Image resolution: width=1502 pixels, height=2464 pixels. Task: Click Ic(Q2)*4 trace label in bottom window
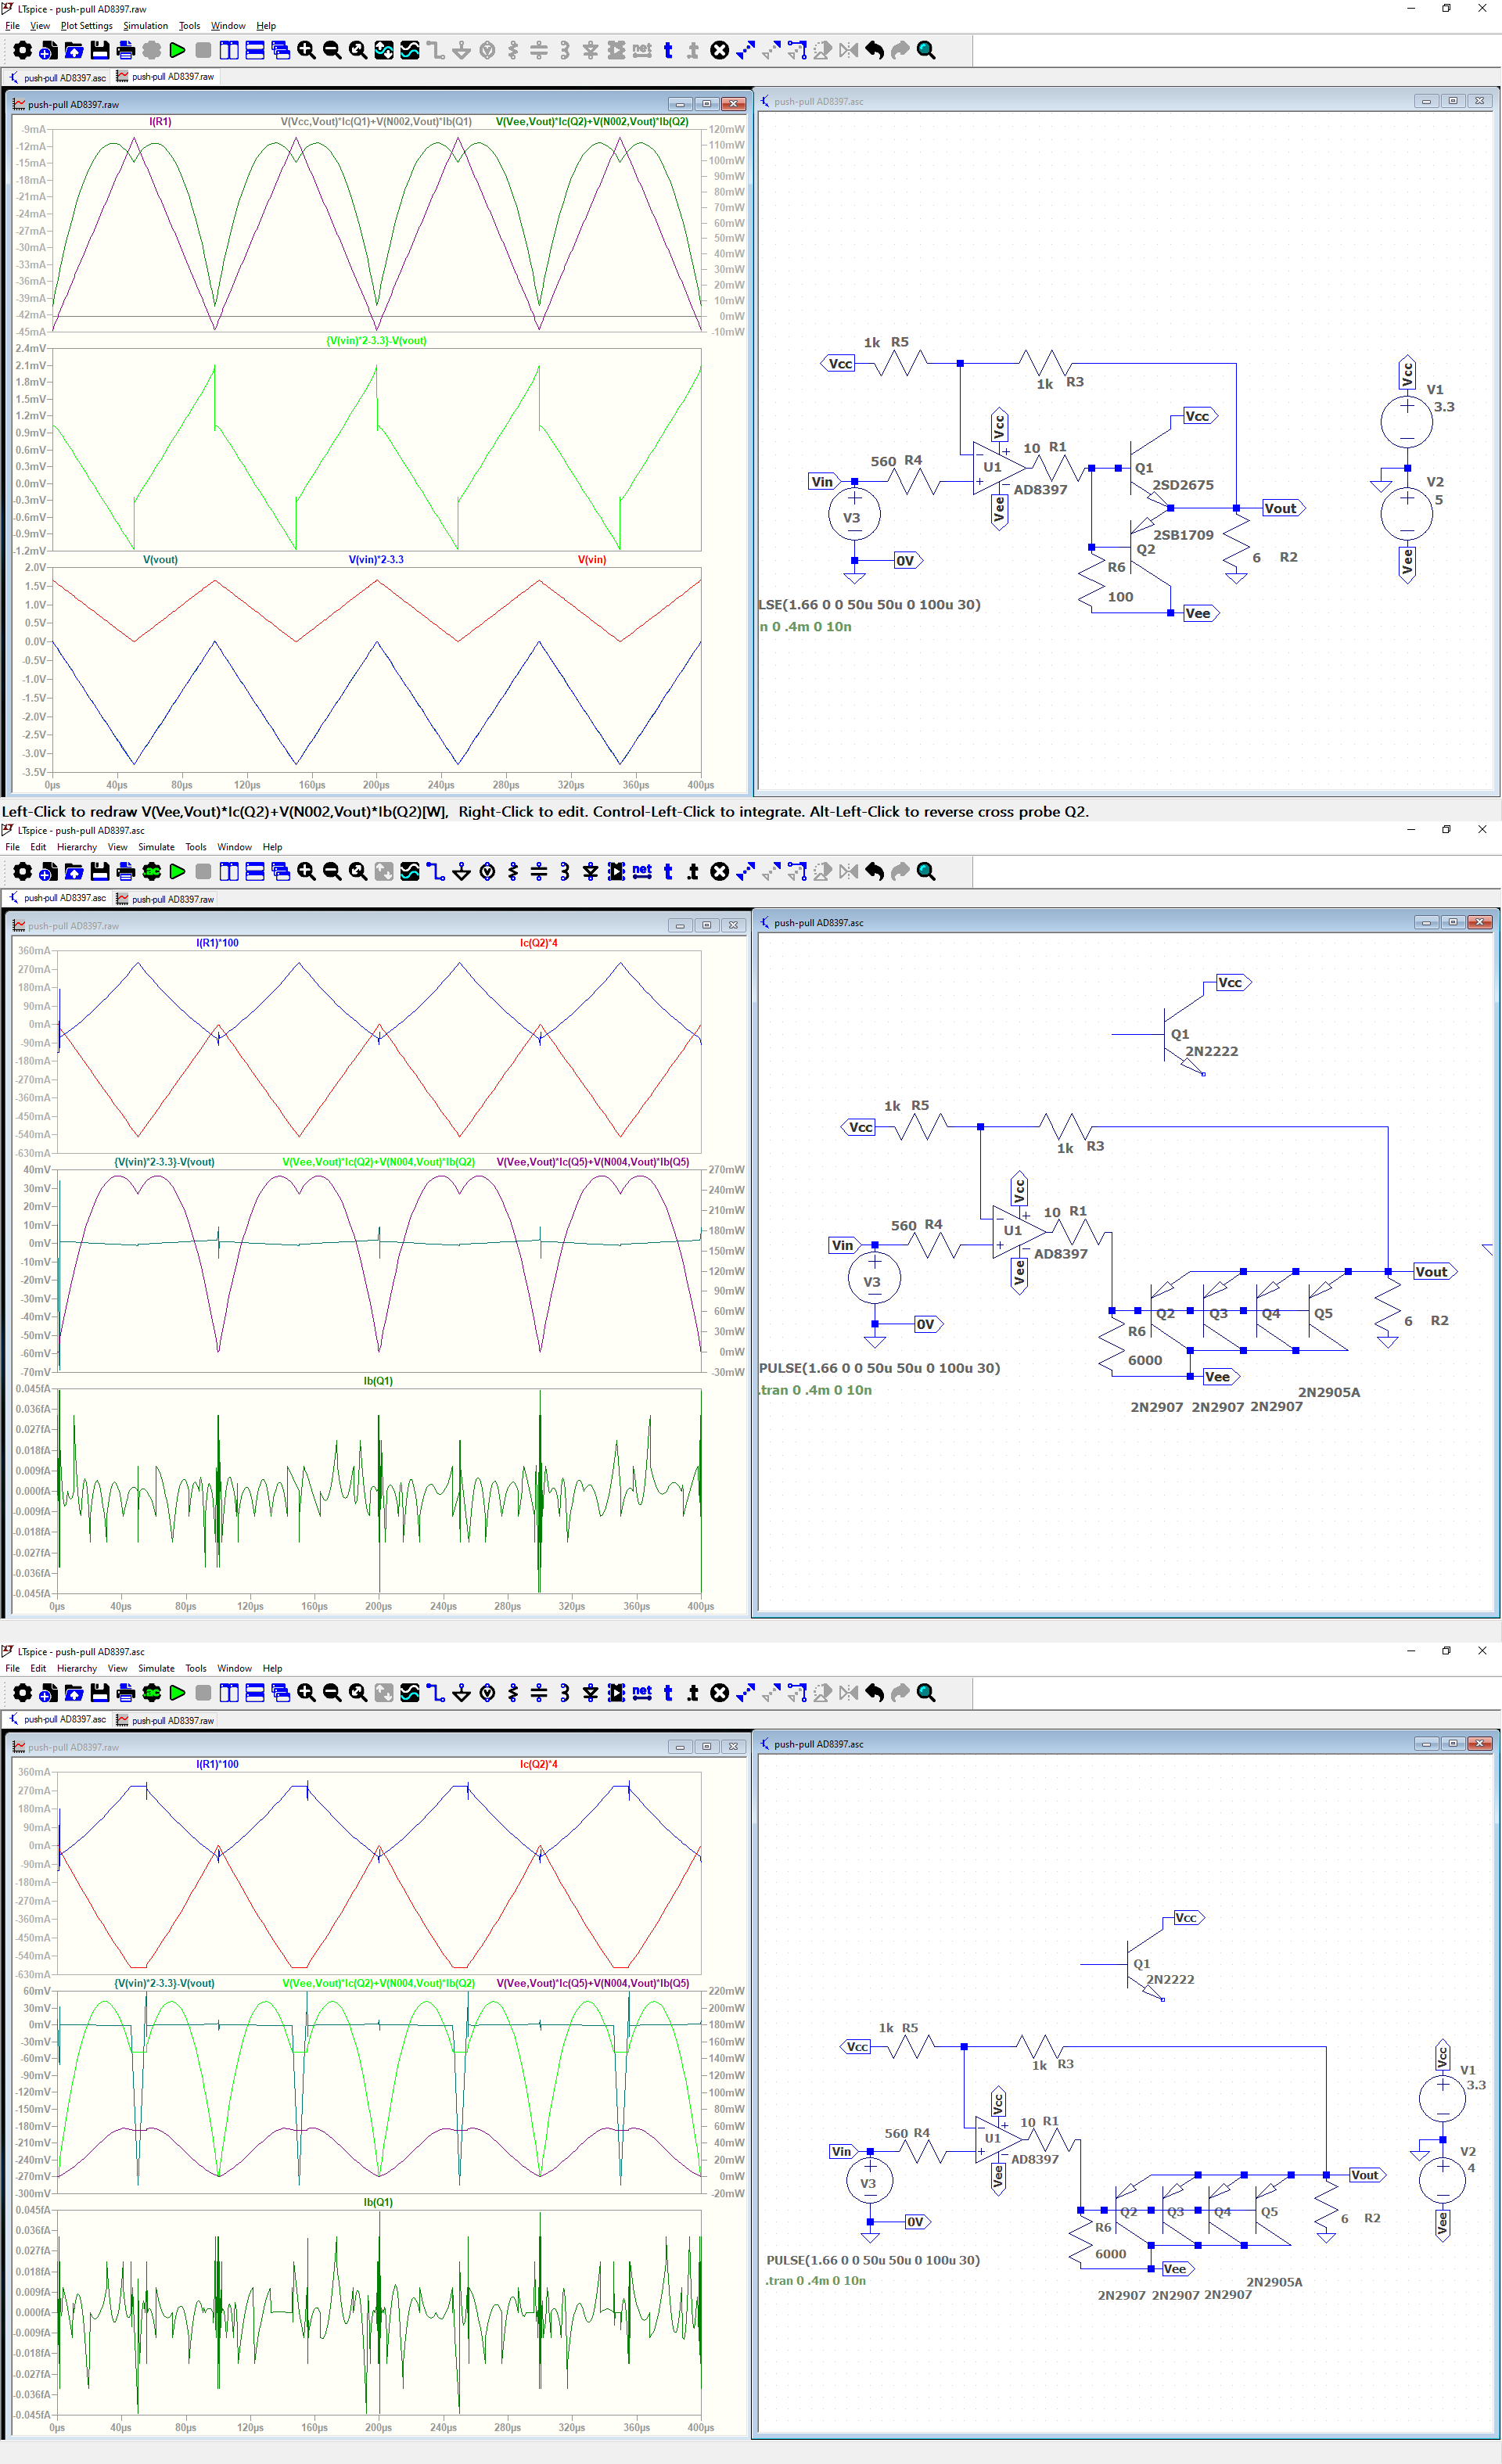point(539,1764)
